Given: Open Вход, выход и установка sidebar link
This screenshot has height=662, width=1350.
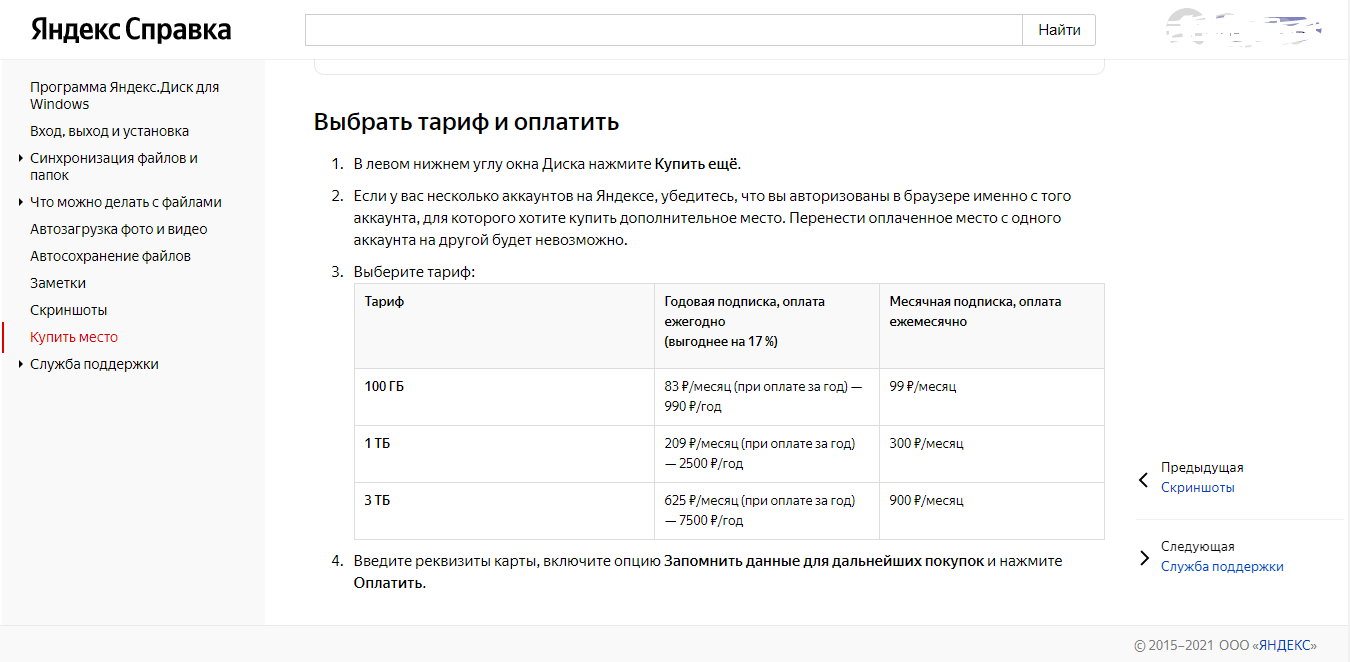Looking at the screenshot, I should click(x=109, y=131).
